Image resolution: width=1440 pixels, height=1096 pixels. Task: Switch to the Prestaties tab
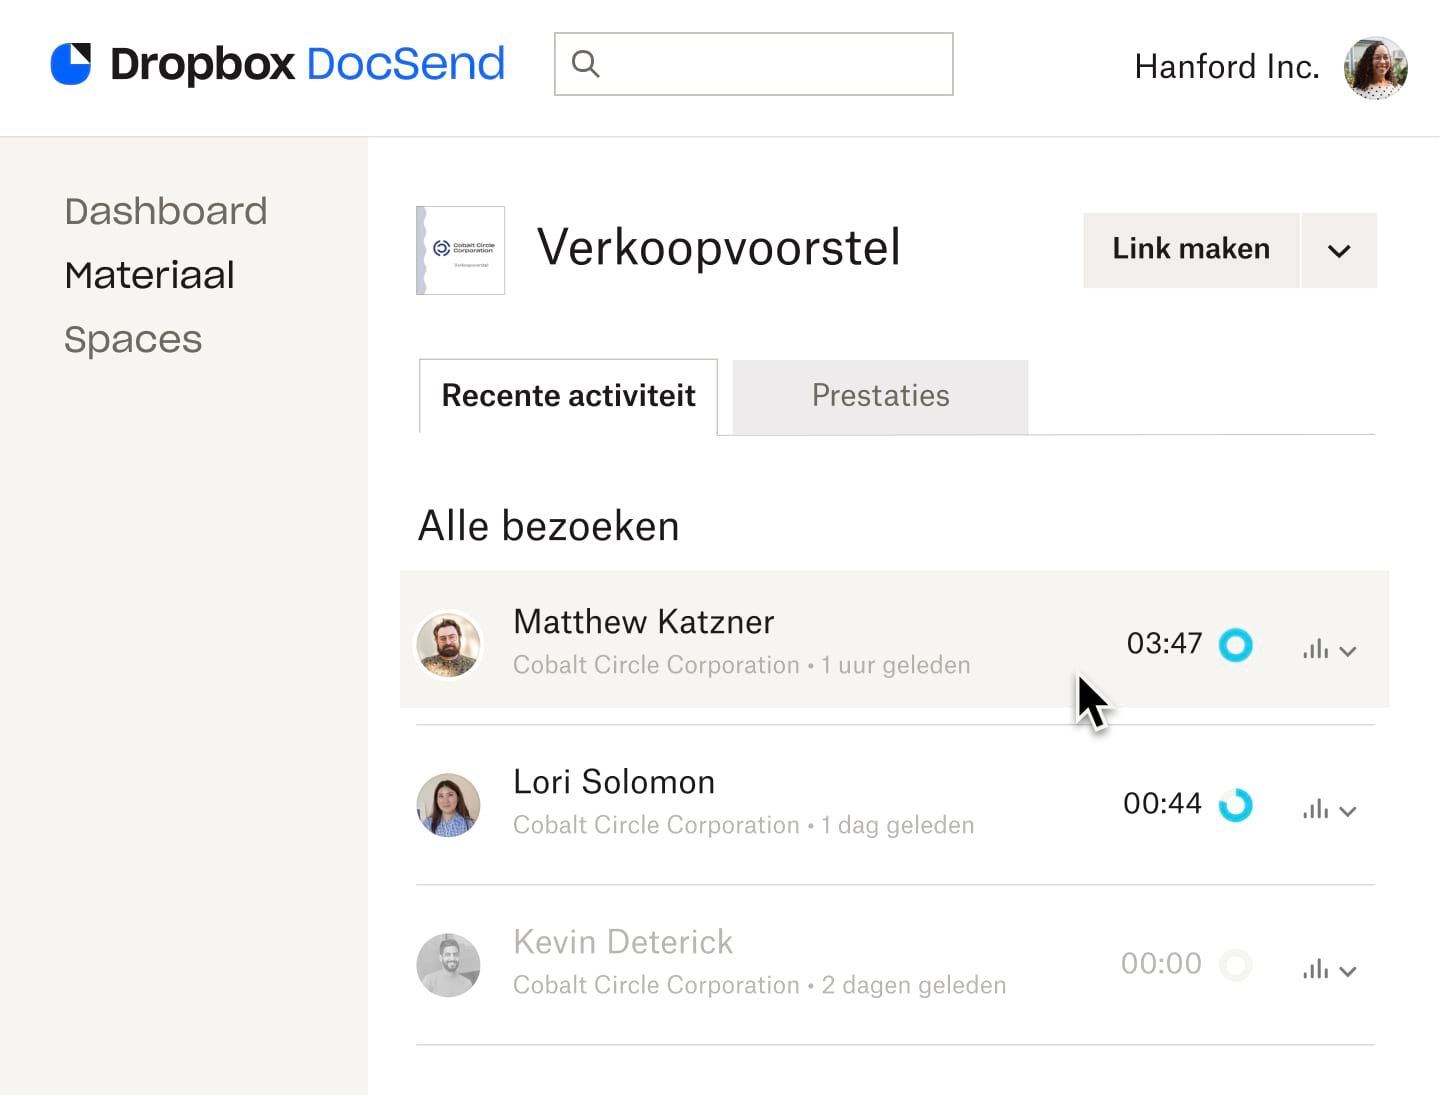coord(880,396)
